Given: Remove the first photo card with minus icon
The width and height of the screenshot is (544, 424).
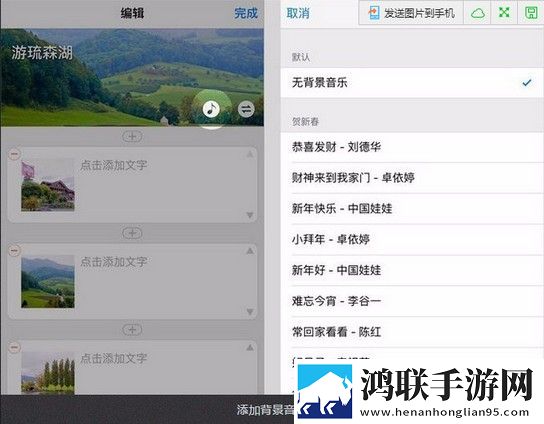Looking at the screenshot, I should click(x=14, y=154).
